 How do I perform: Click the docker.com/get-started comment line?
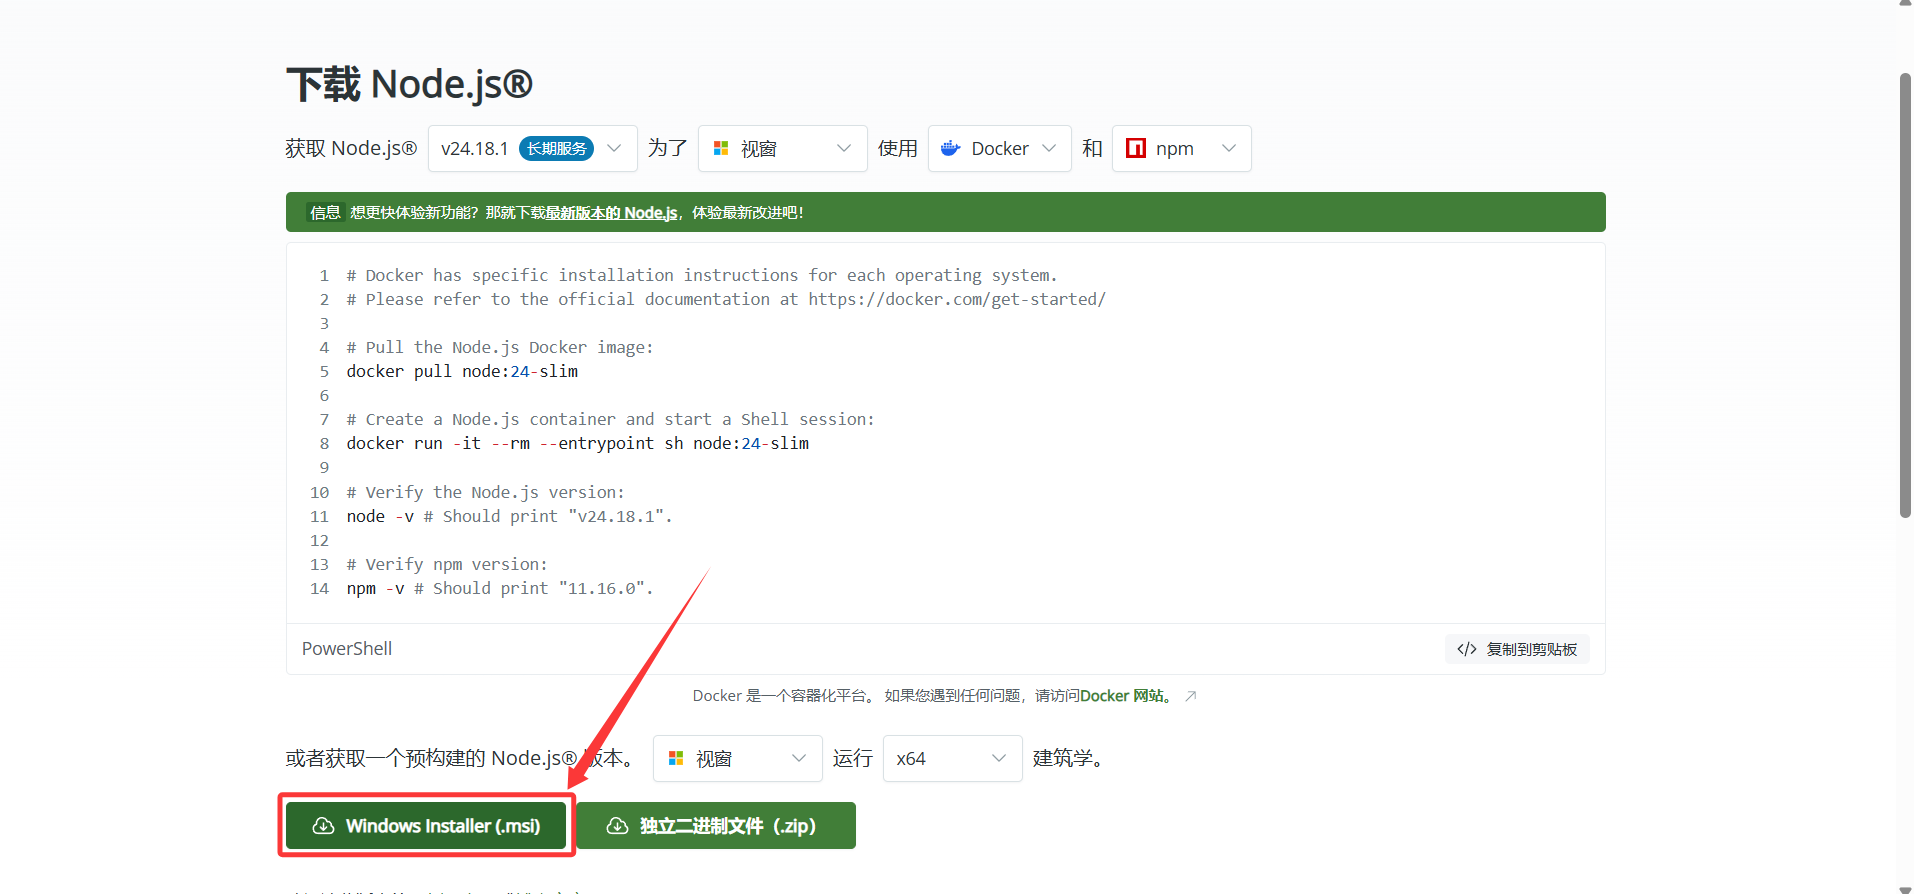coord(726,300)
